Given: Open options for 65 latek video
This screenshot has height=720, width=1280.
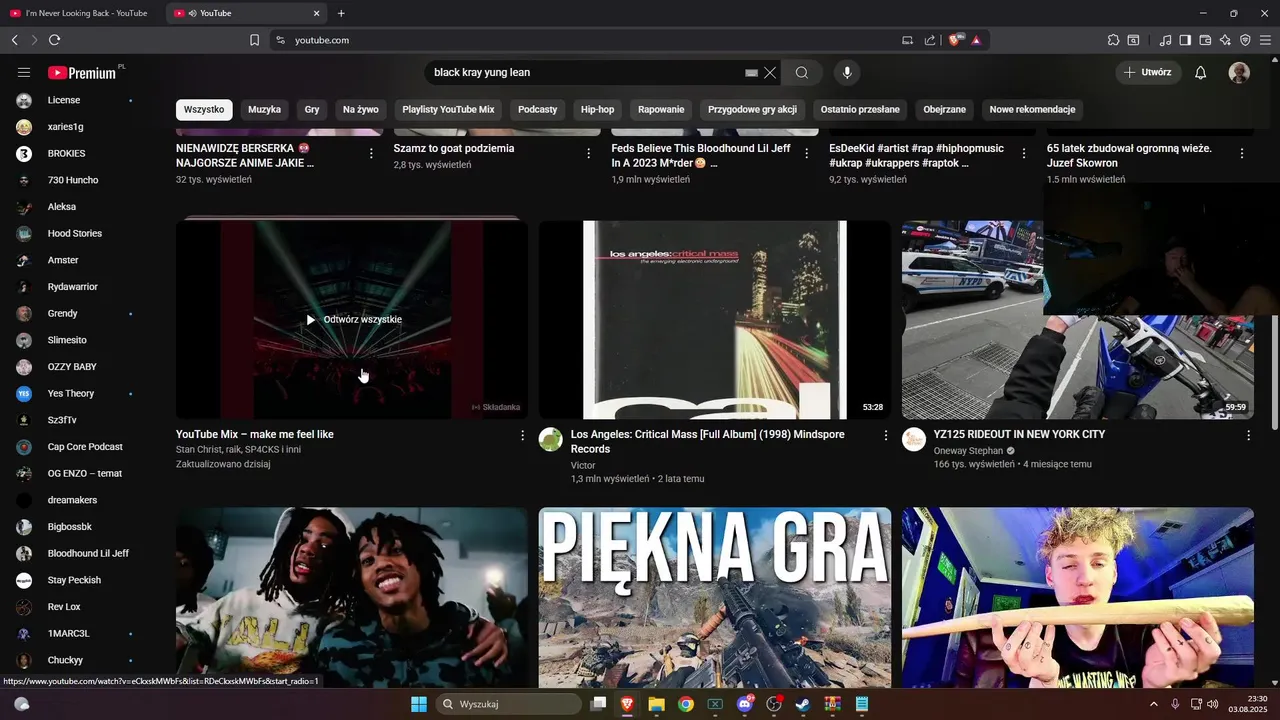Looking at the screenshot, I should pyautogui.click(x=1242, y=154).
